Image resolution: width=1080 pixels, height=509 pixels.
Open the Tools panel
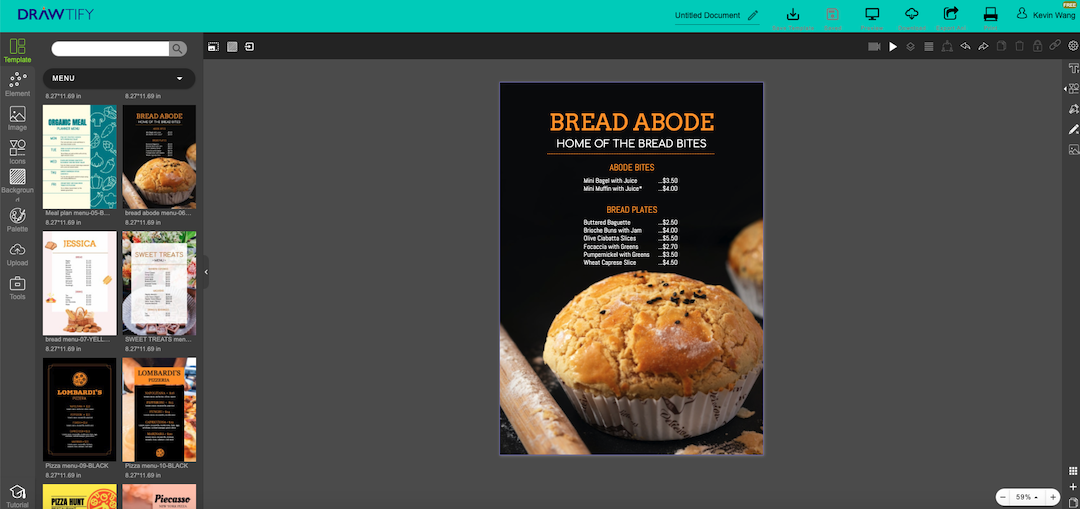(17, 288)
